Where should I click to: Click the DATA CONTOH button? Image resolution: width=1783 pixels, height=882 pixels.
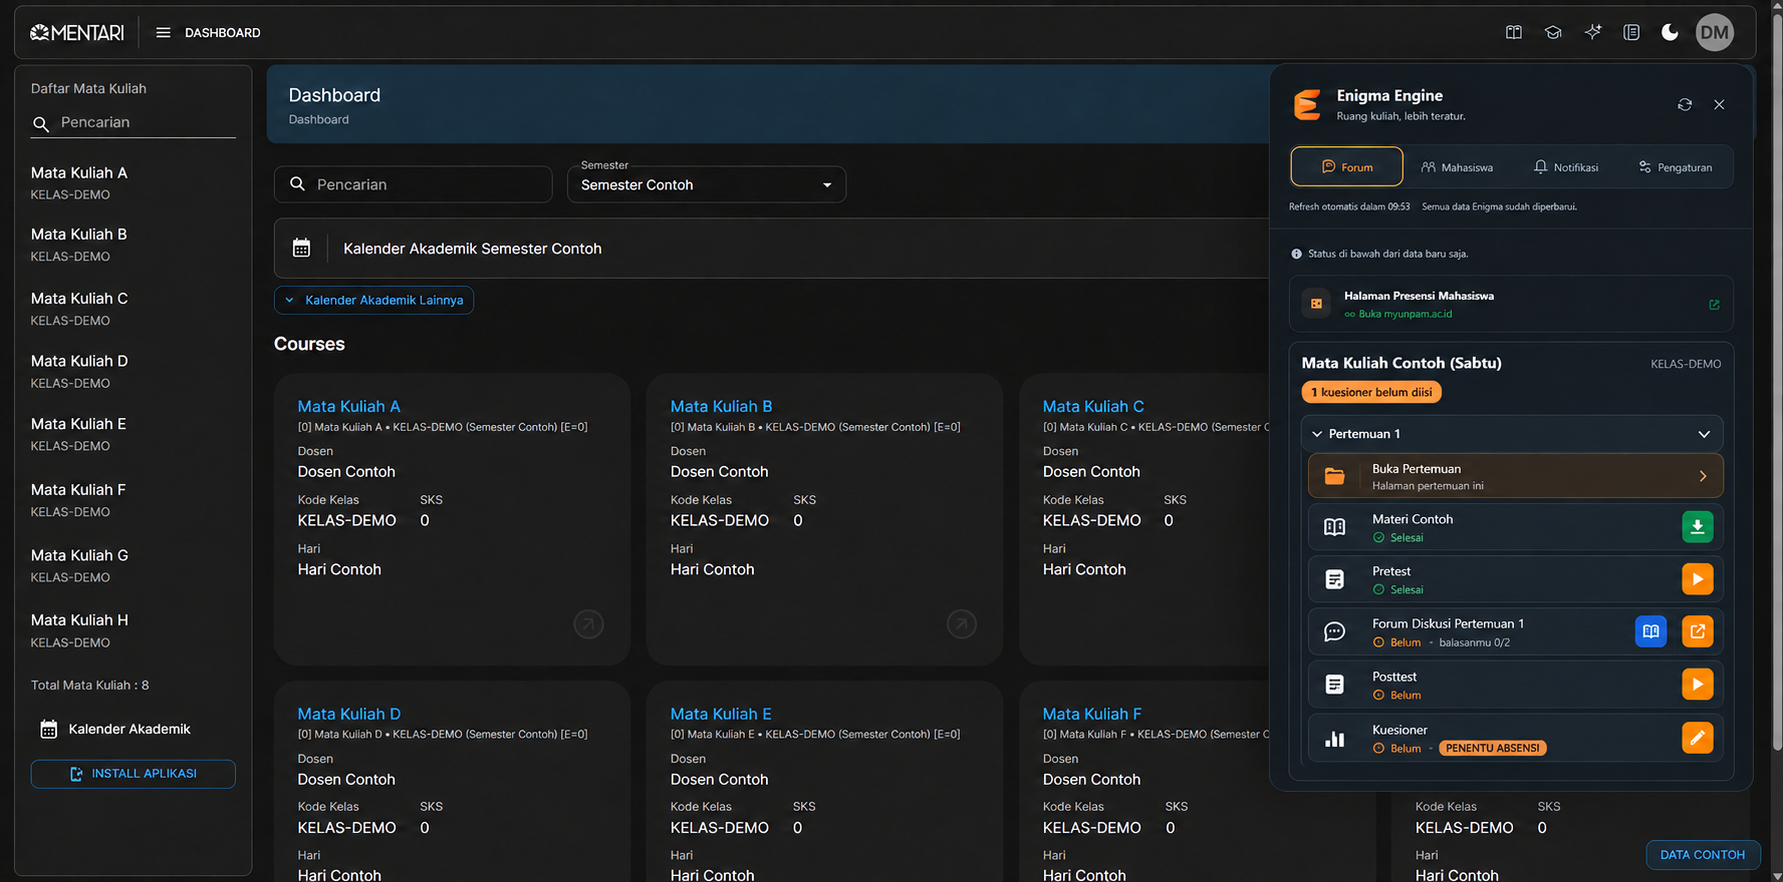[1702, 855]
